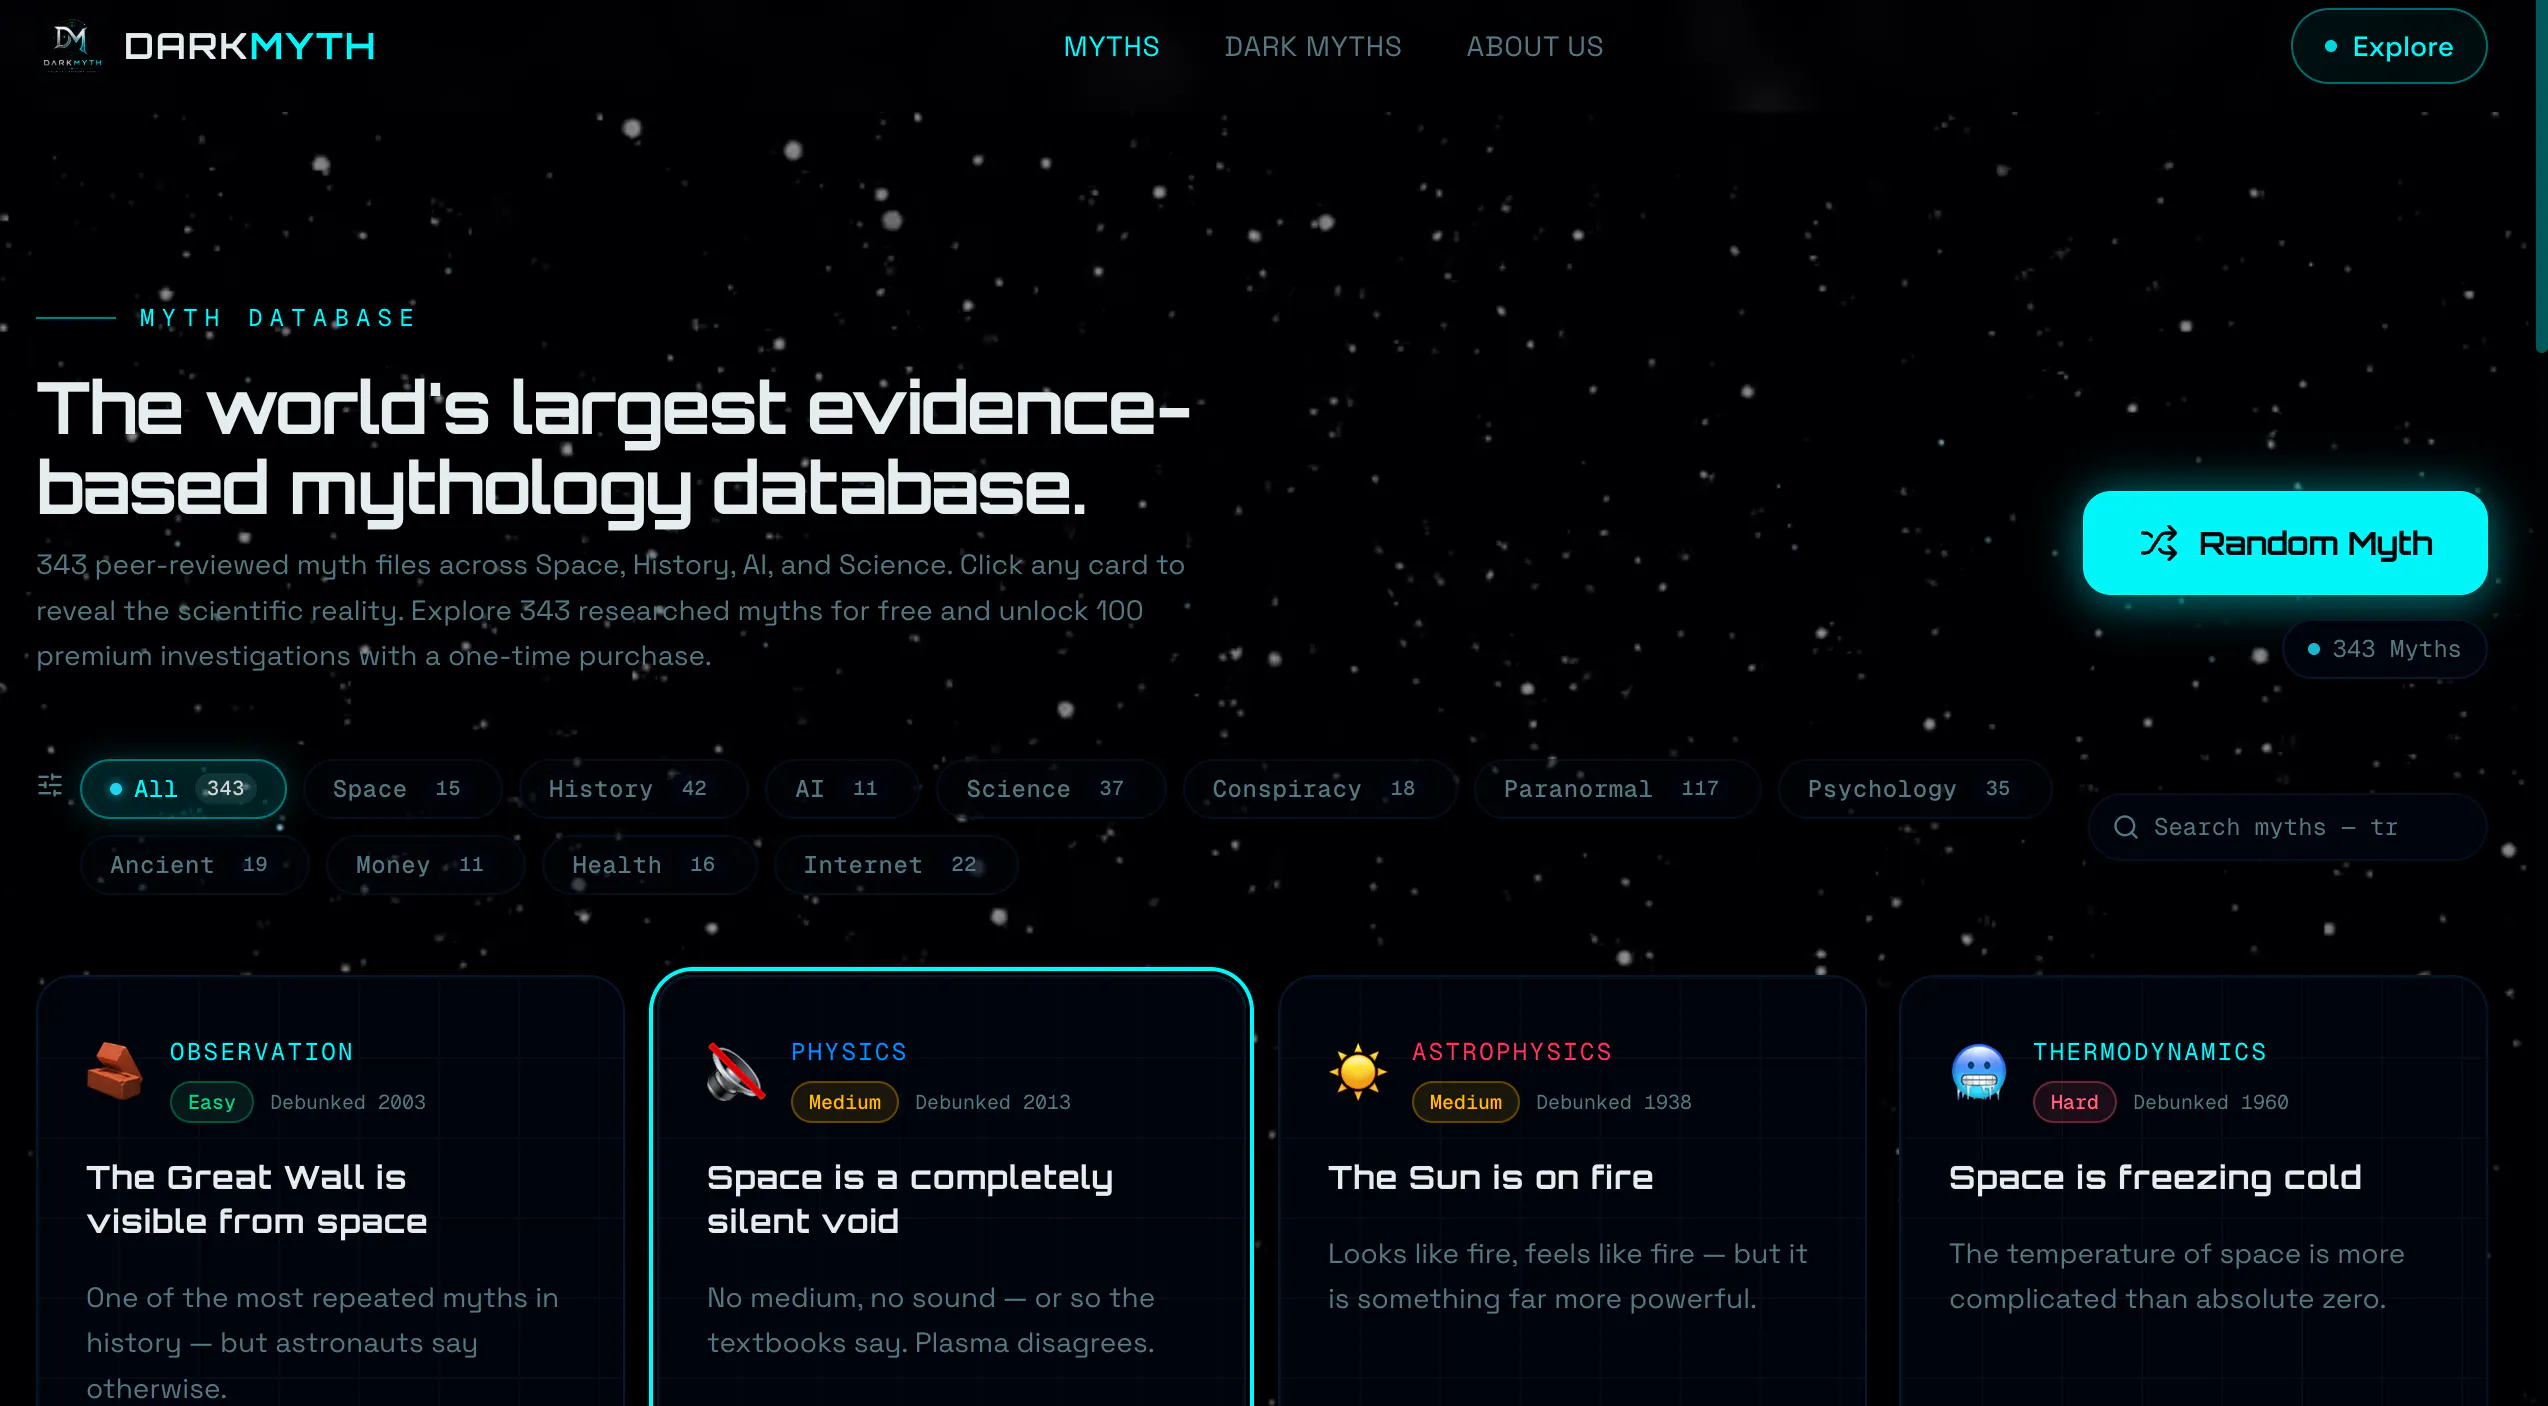The height and width of the screenshot is (1406, 2548).
Task: Click the Search myths input field
Action: [x=2287, y=827]
